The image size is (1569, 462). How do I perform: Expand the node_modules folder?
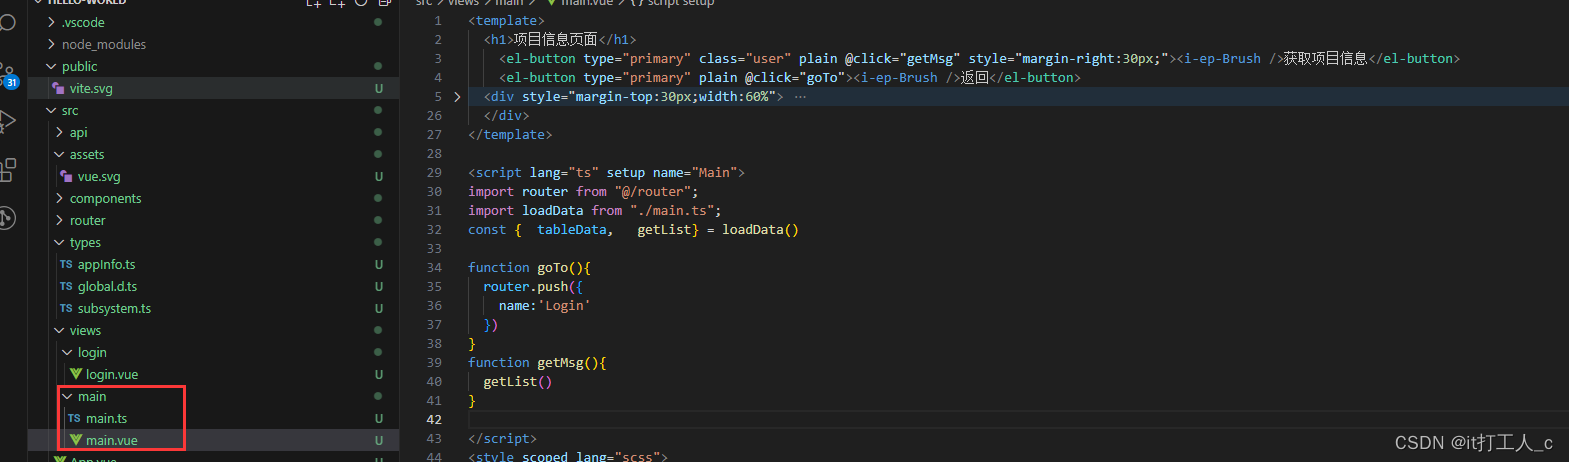coord(51,44)
